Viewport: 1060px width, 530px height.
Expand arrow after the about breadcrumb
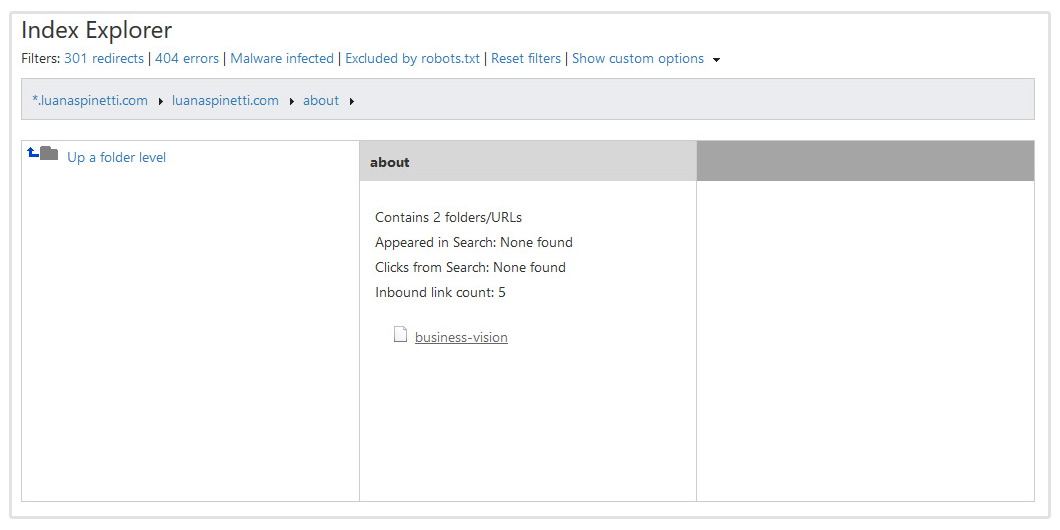pyautogui.click(x=352, y=101)
